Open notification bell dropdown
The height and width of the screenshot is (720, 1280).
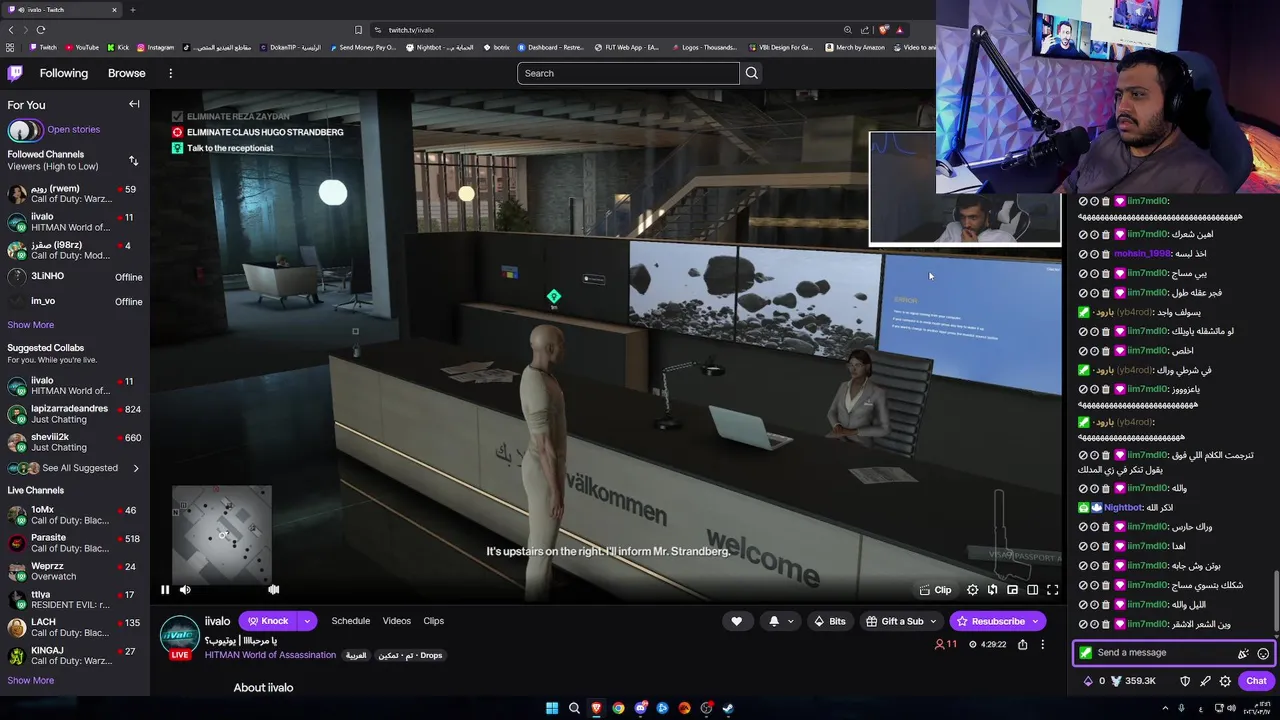[x=780, y=621]
